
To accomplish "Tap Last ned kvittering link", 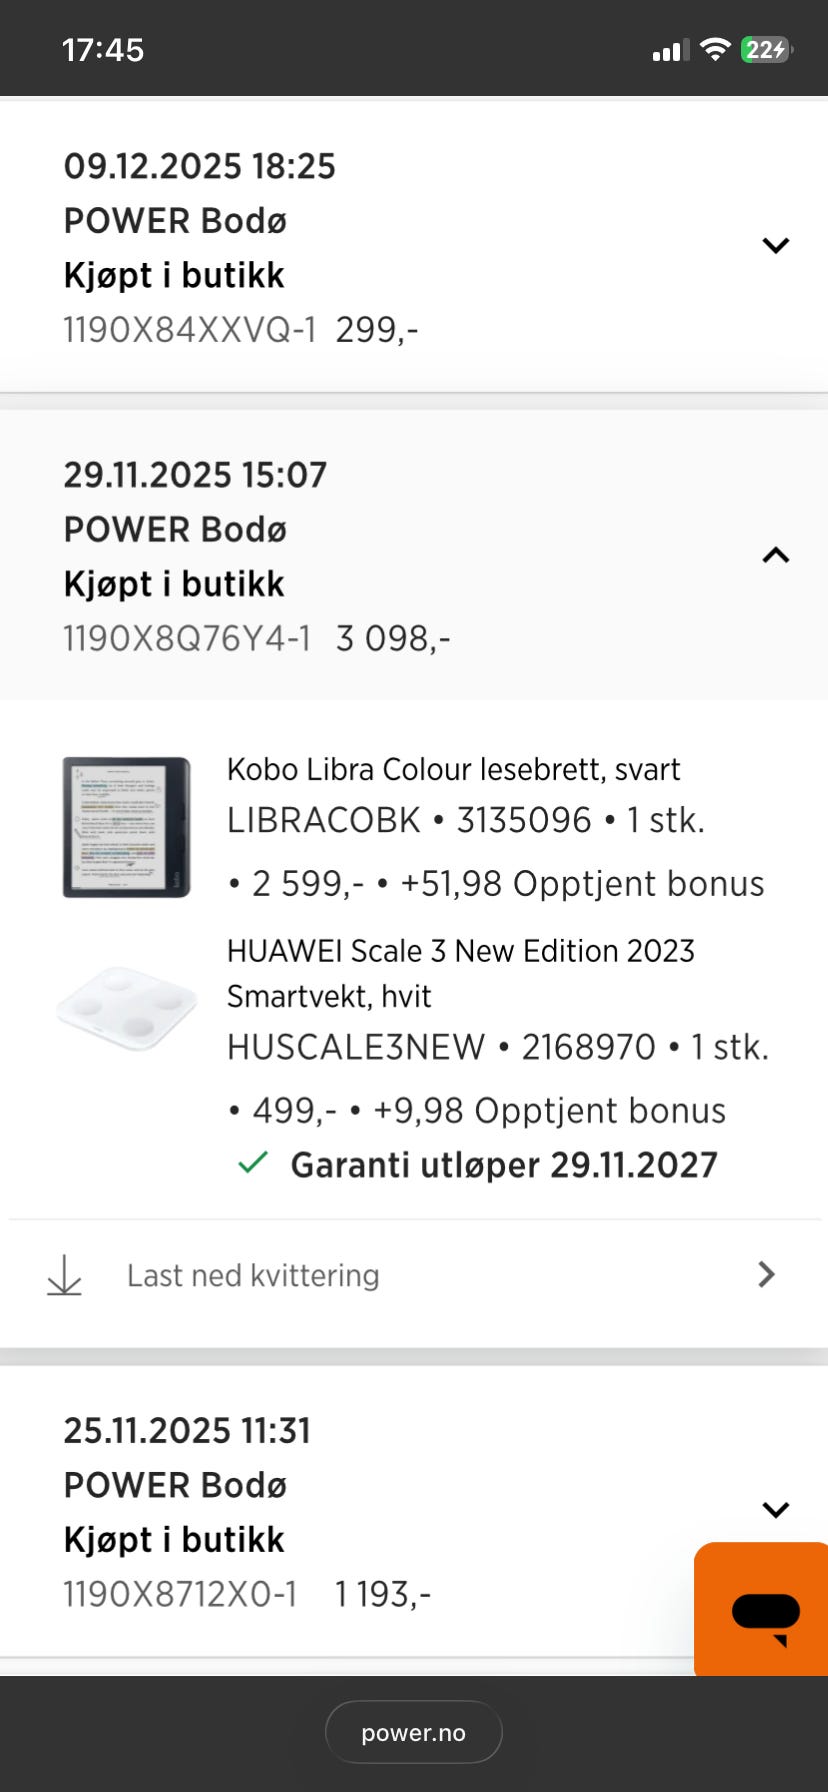I will 253,1275.
